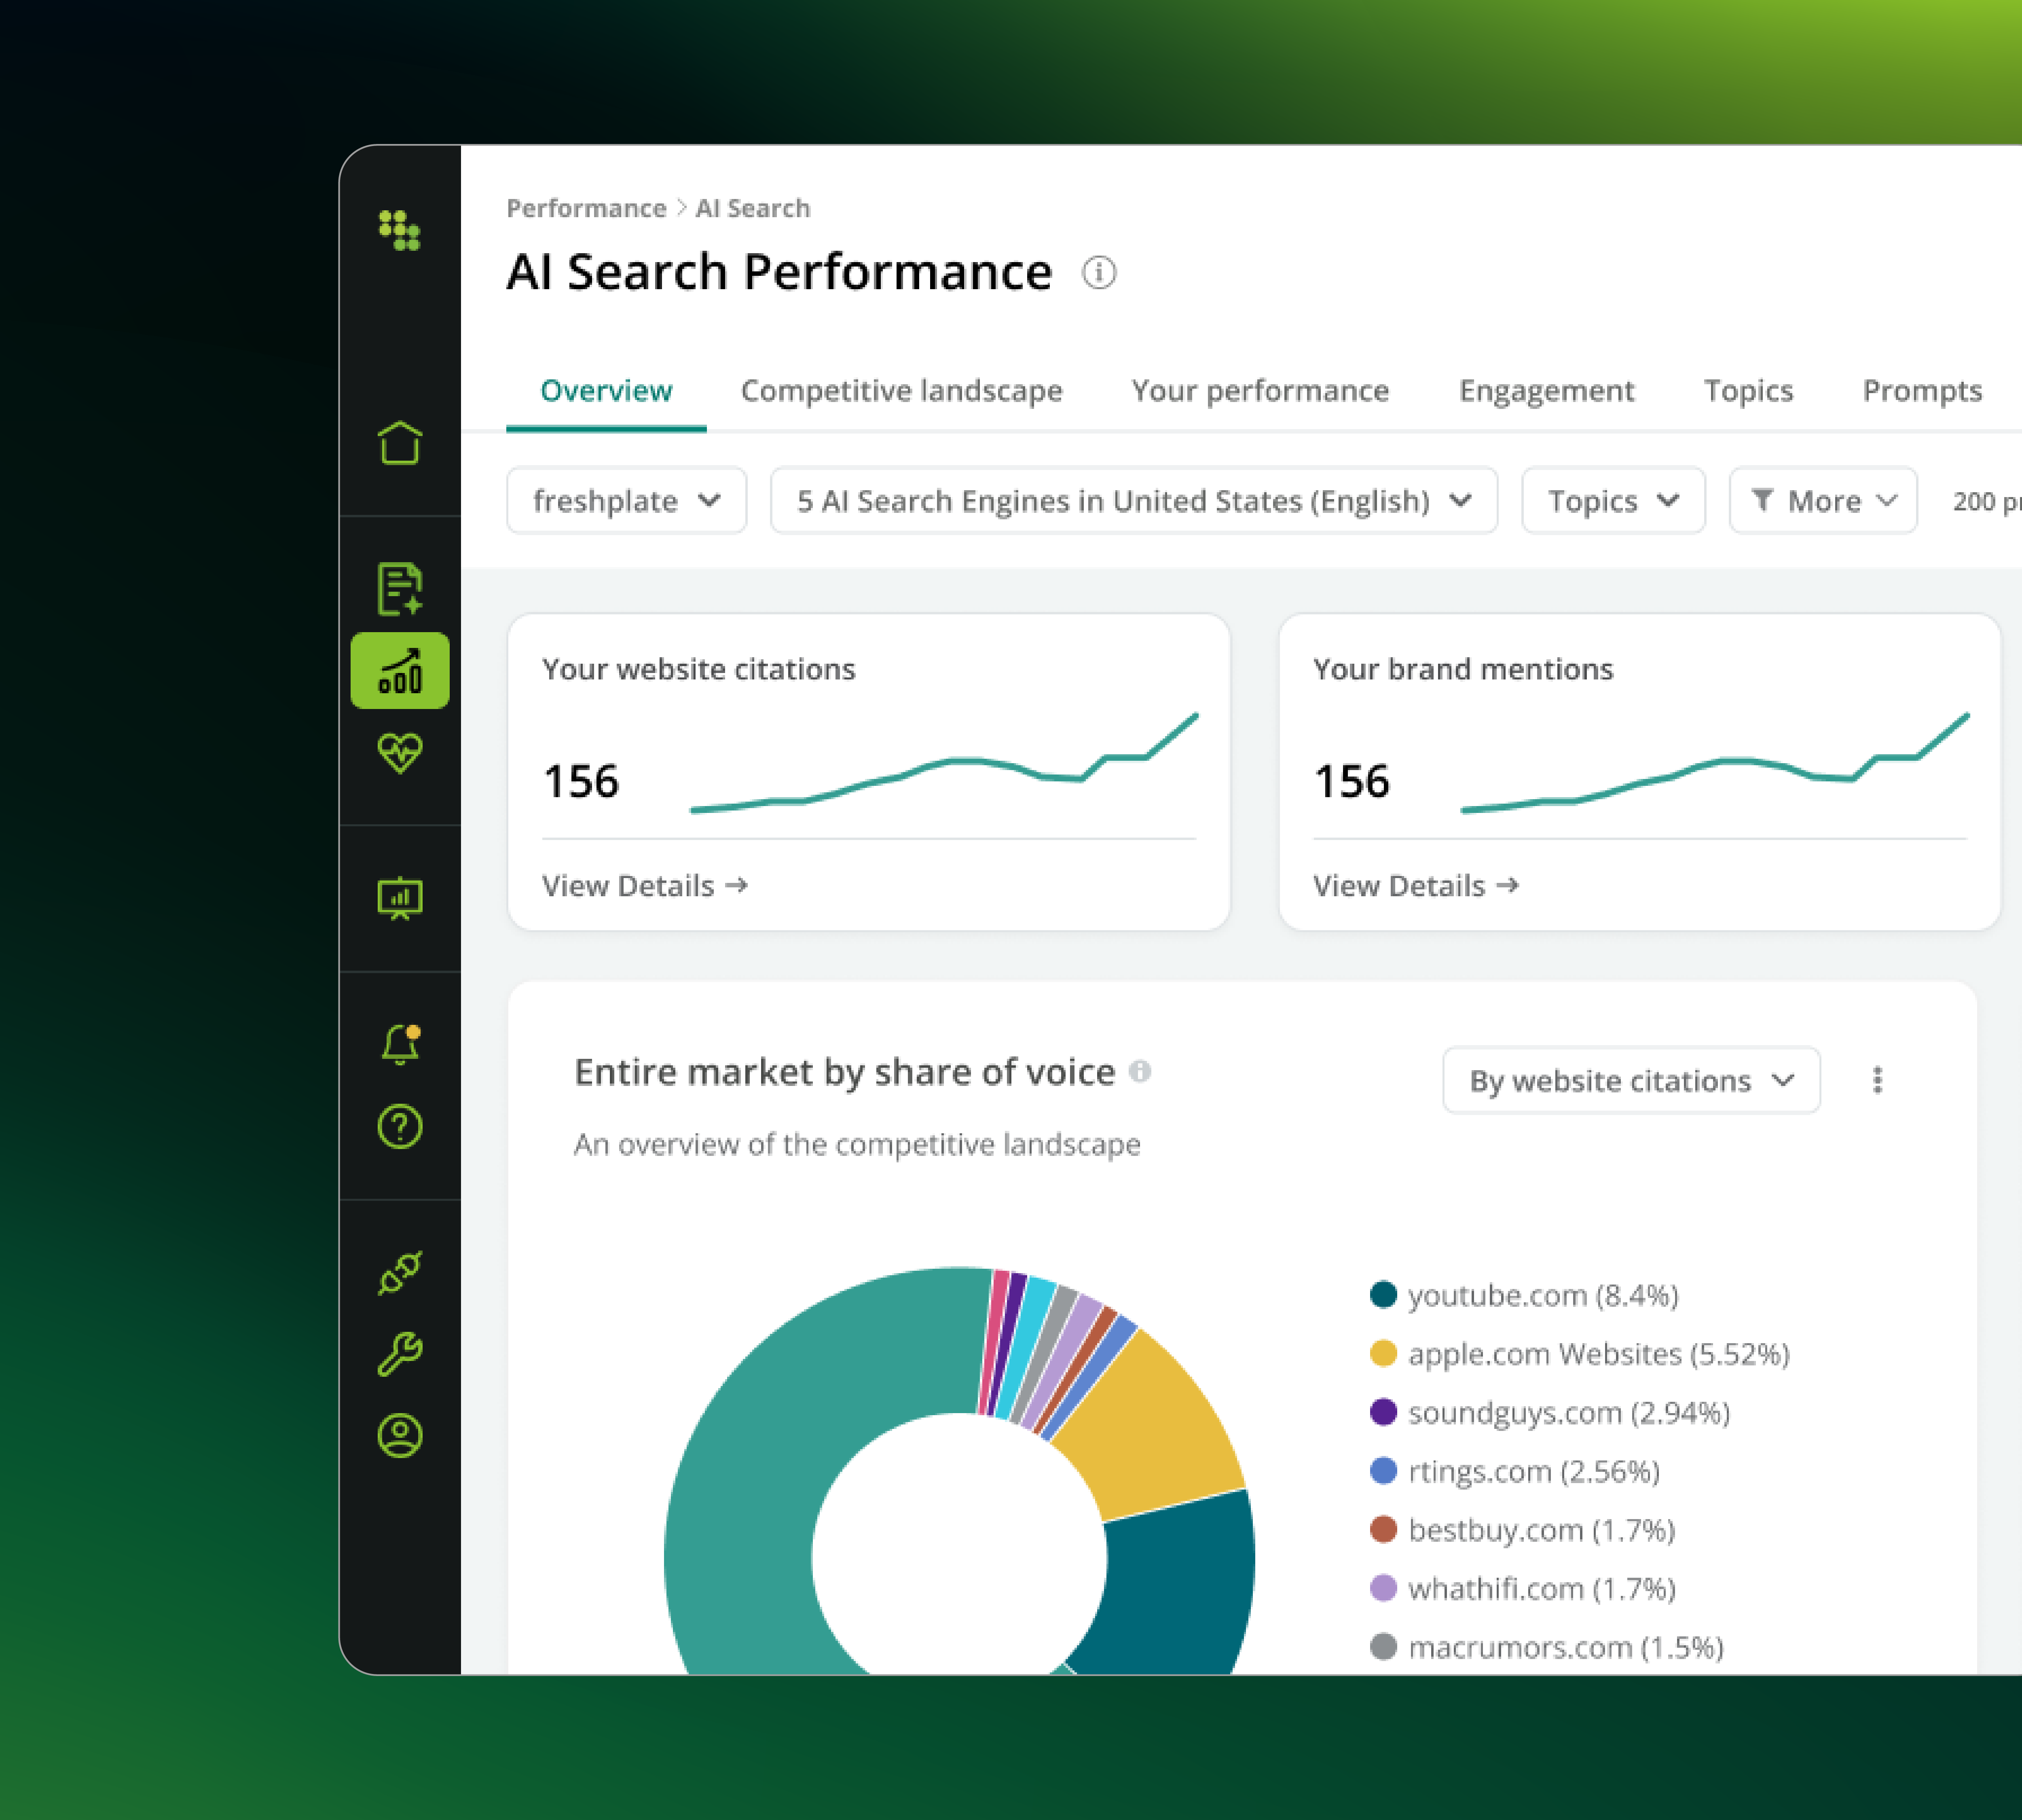The width and height of the screenshot is (2022, 1820).
Task: Open the help question mark icon
Action: point(400,1127)
